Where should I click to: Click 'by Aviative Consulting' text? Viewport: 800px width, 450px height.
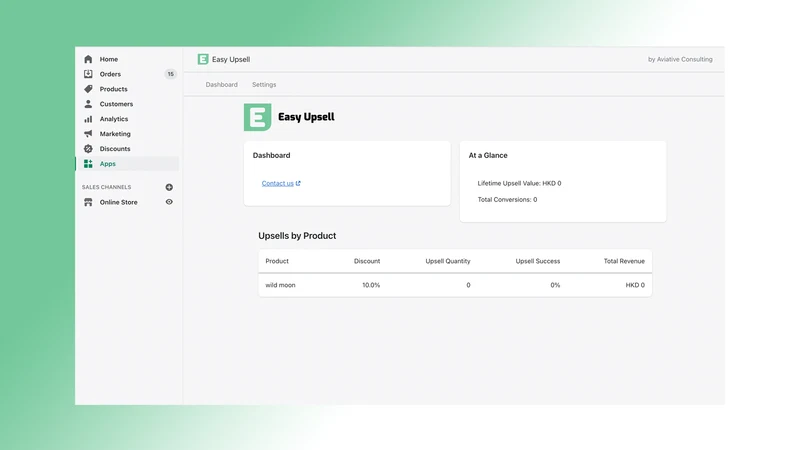coord(680,59)
